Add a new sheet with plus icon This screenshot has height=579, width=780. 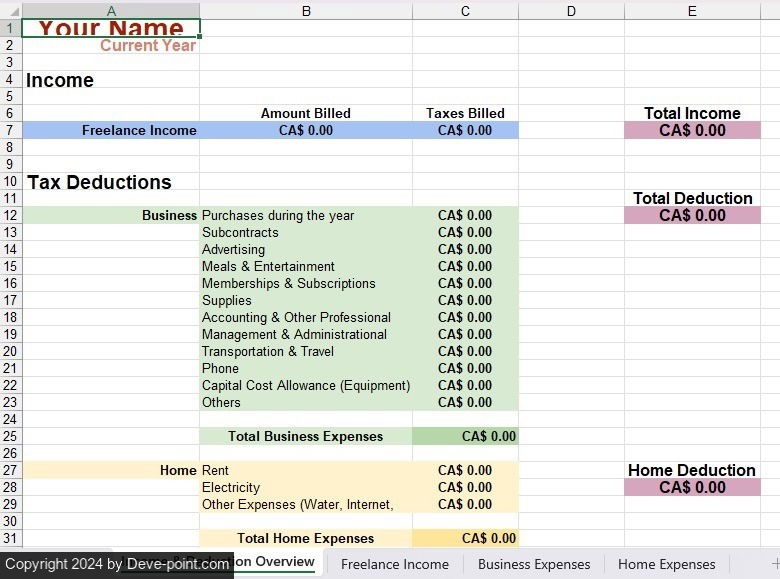(774, 564)
